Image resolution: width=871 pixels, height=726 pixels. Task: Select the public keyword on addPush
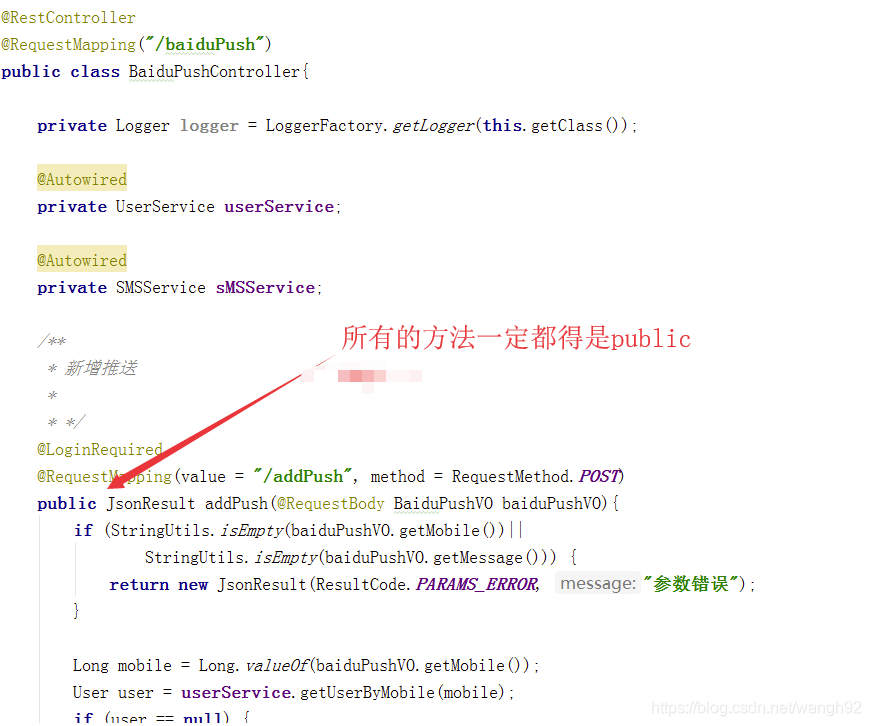tap(65, 503)
